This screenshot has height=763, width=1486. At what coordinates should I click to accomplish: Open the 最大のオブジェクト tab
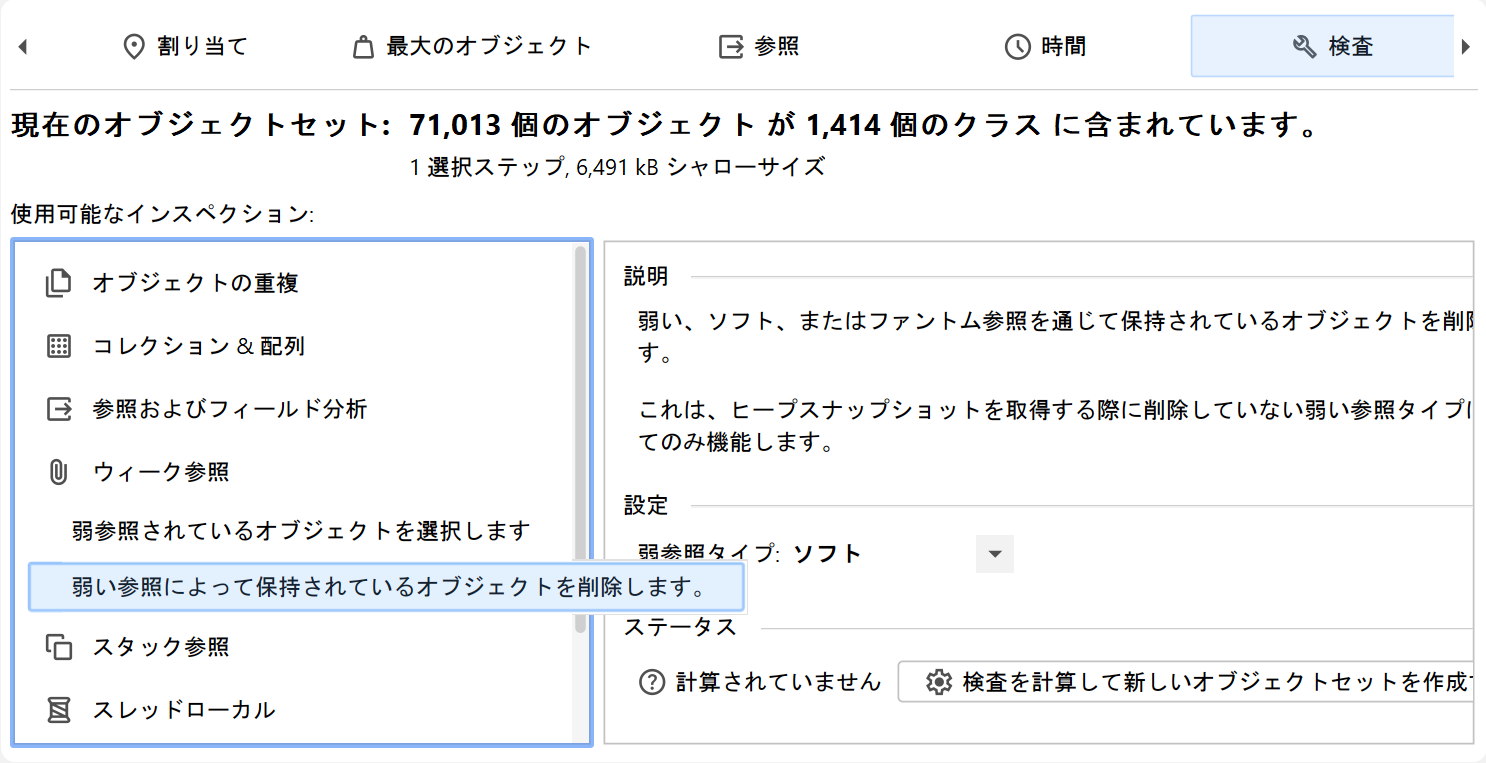472,47
